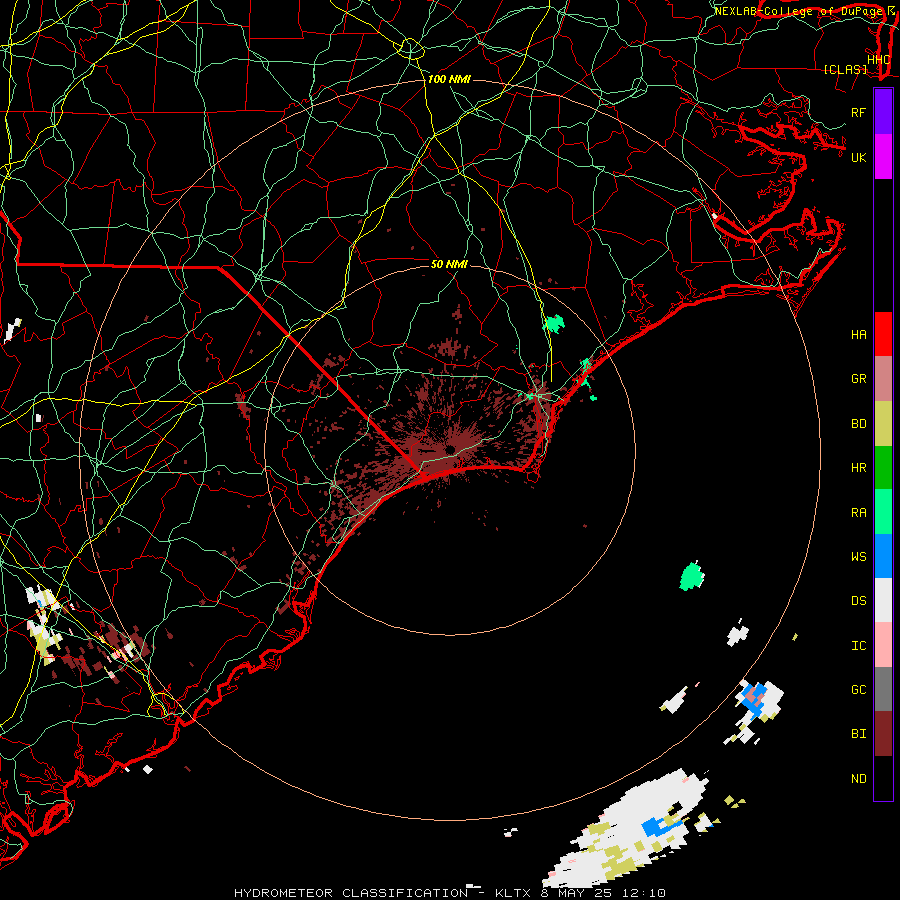Click the 12:10 timestamp
Screen dimensions: 900x900
[645, 893]
